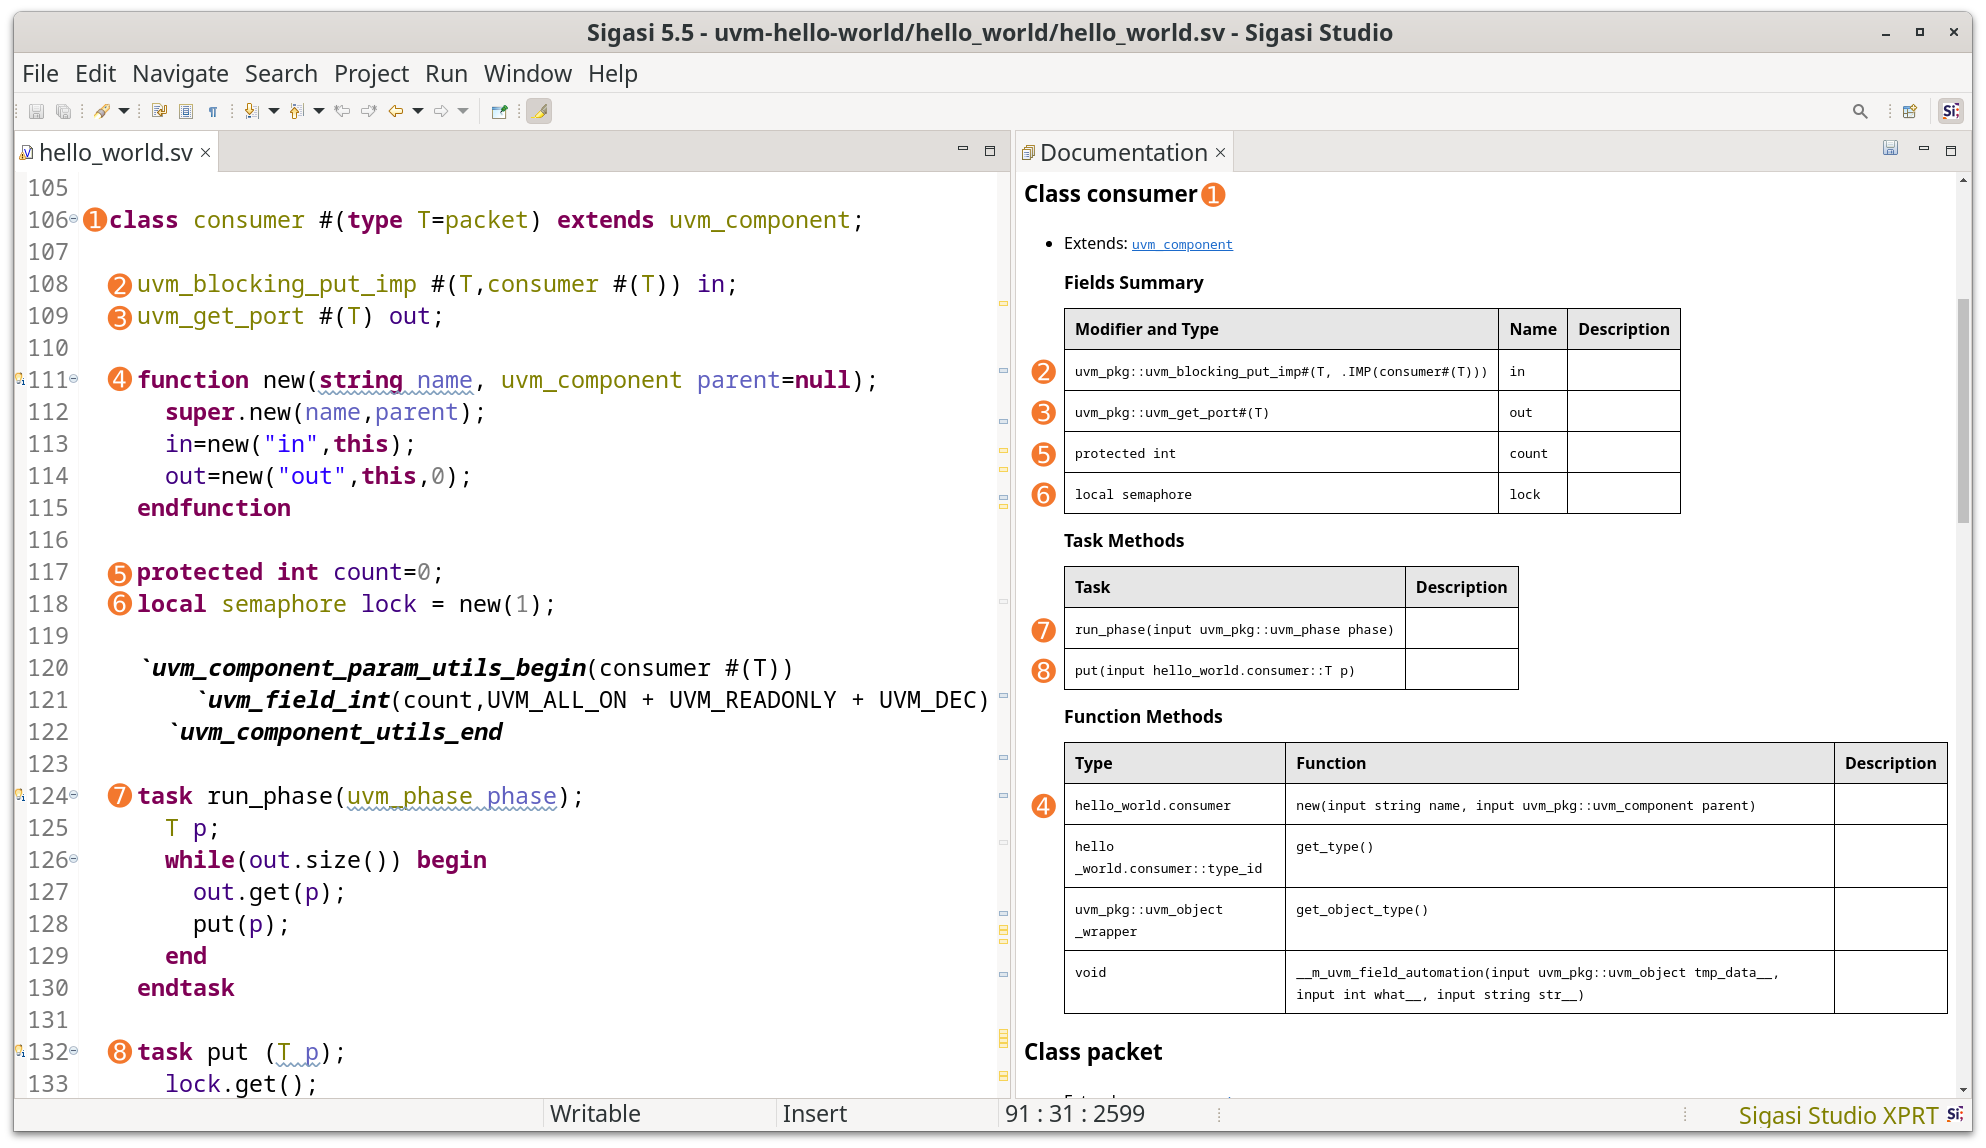1986x1148 pixels.
Task: Click the Save toolbar icon
Action: tap(36, 111)
